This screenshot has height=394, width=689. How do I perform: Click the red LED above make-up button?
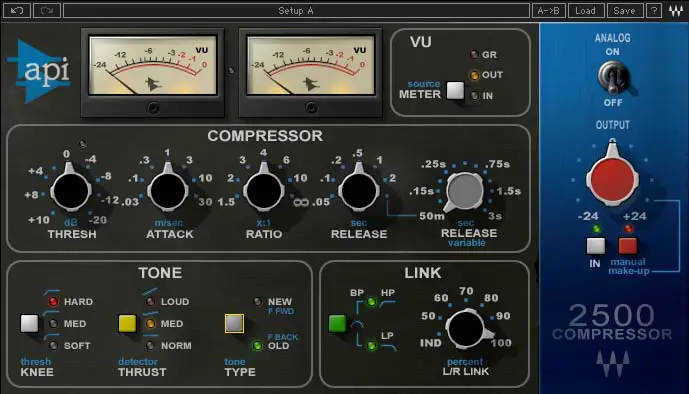(628, 229)
